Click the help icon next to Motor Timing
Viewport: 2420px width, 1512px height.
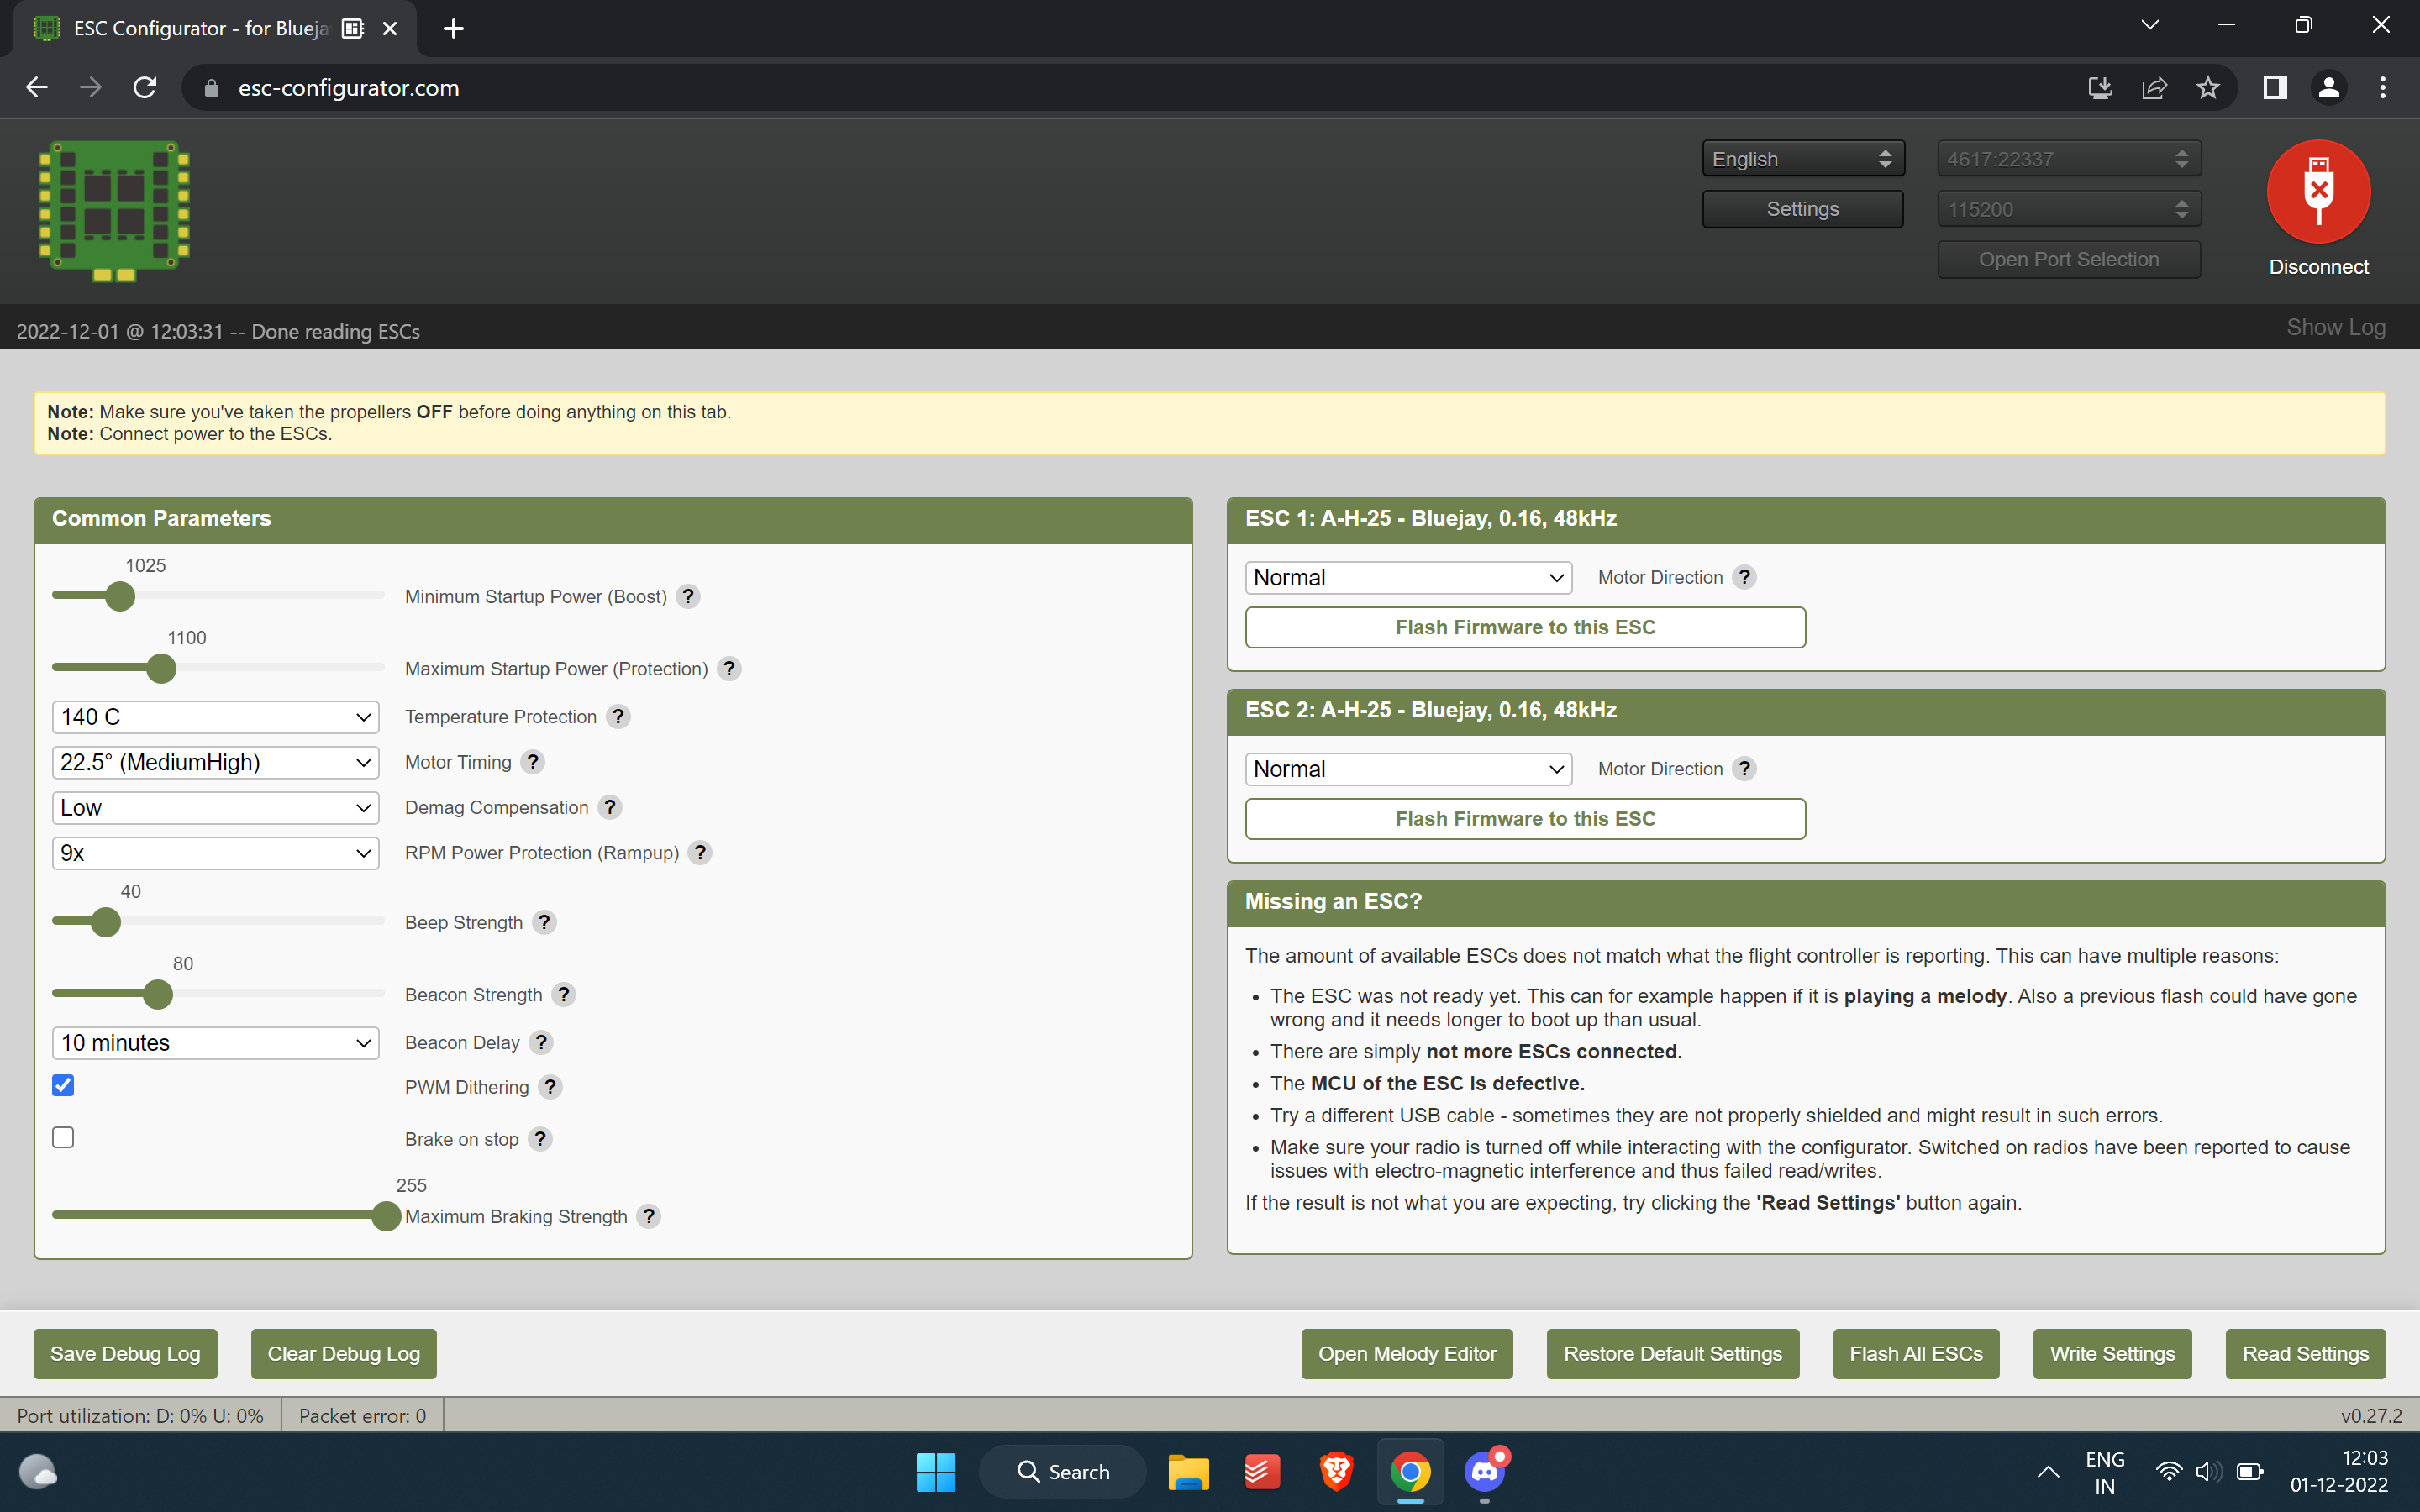(x=533, y=762)
